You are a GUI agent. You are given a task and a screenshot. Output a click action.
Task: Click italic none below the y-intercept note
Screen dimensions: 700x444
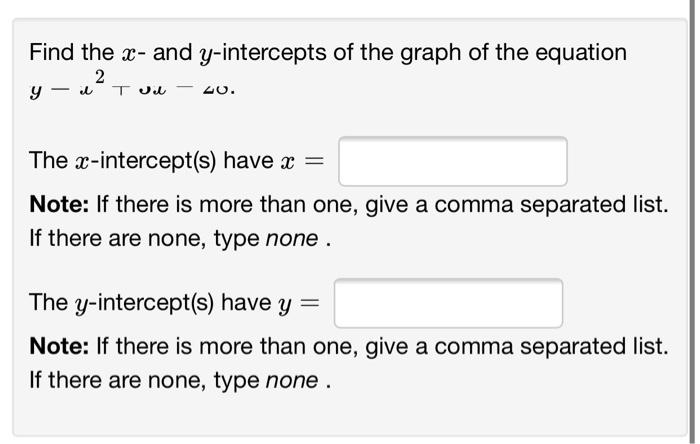point(292,381)
